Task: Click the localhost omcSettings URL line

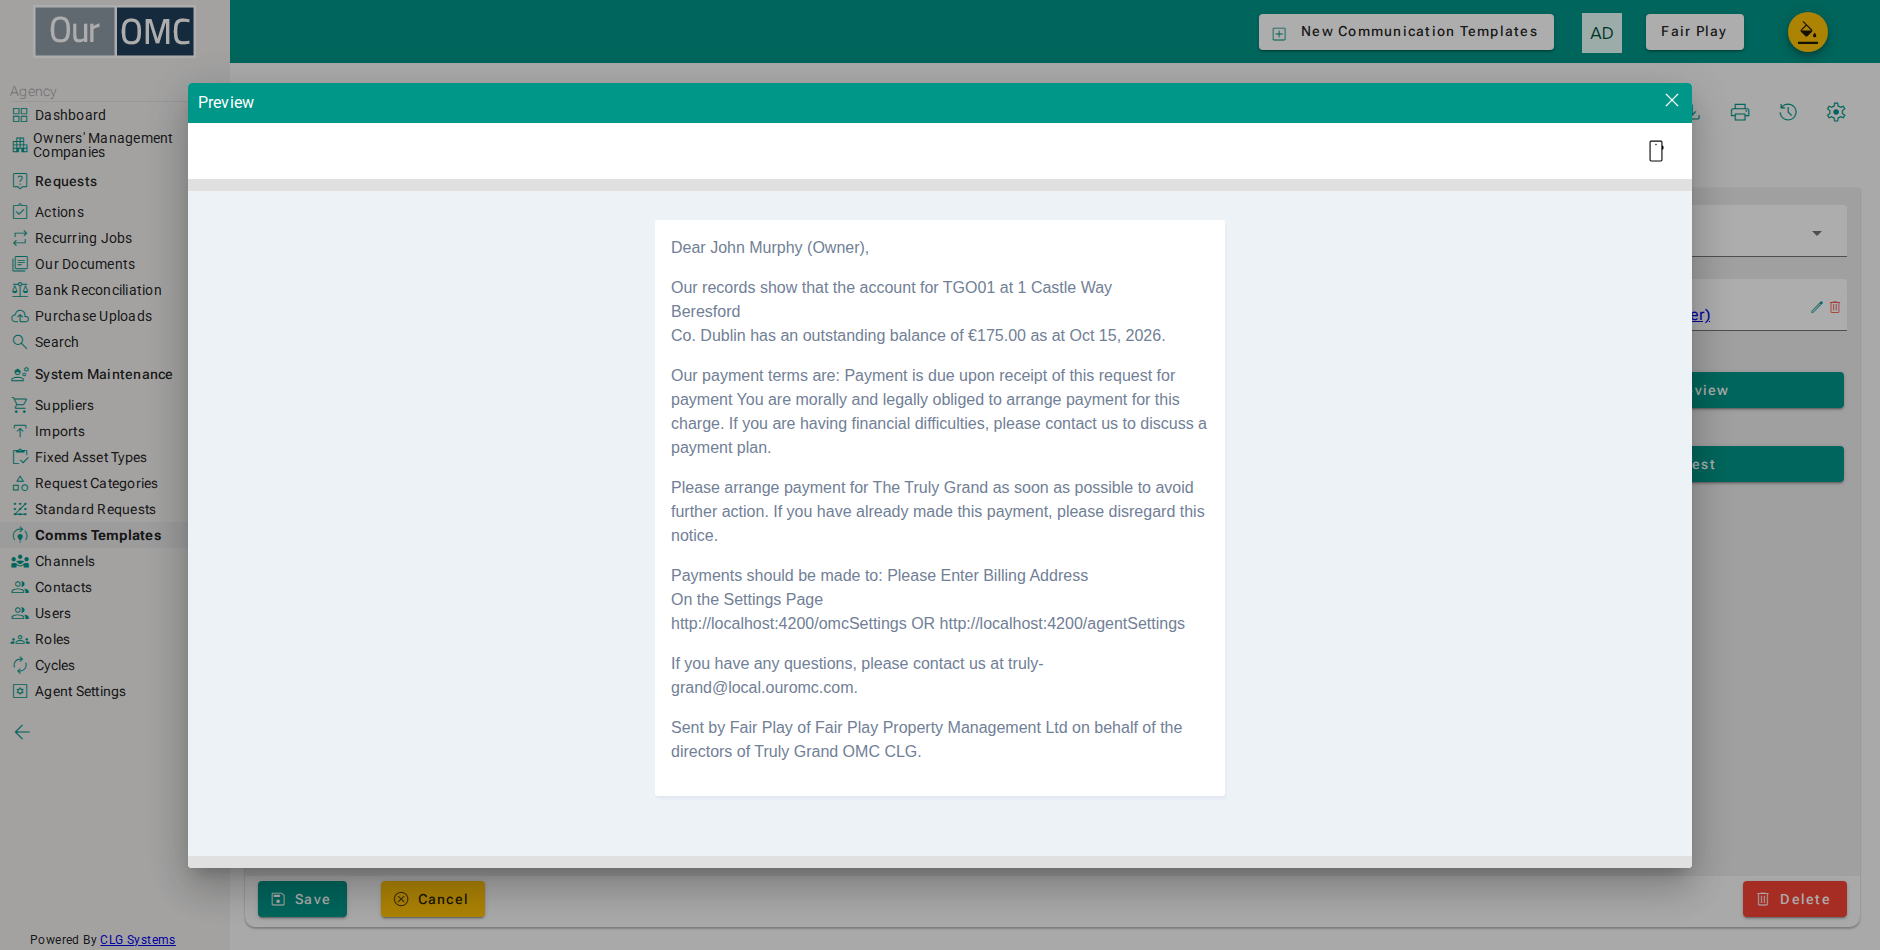Action: (928, 623)
